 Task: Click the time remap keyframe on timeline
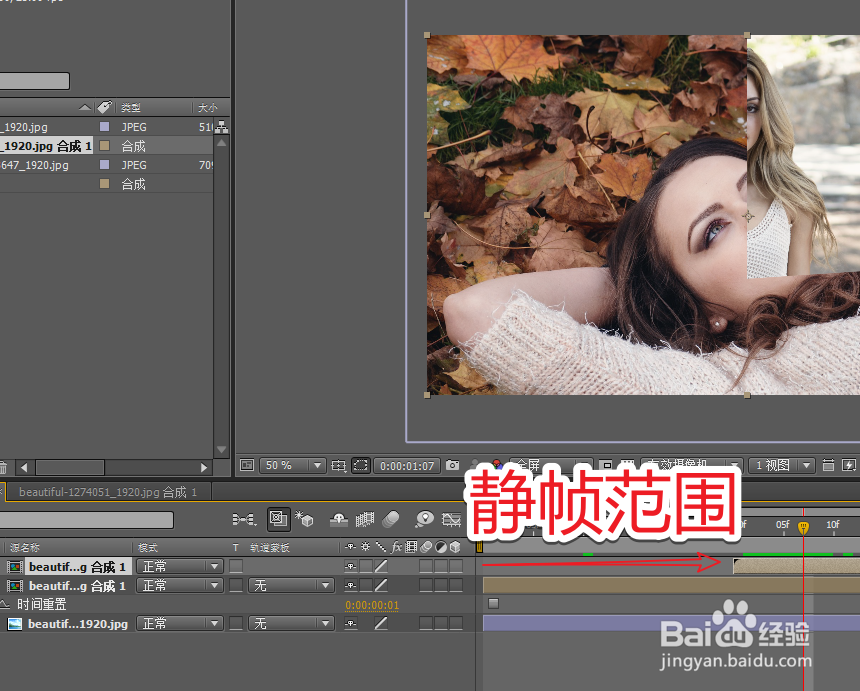(494, 603)
